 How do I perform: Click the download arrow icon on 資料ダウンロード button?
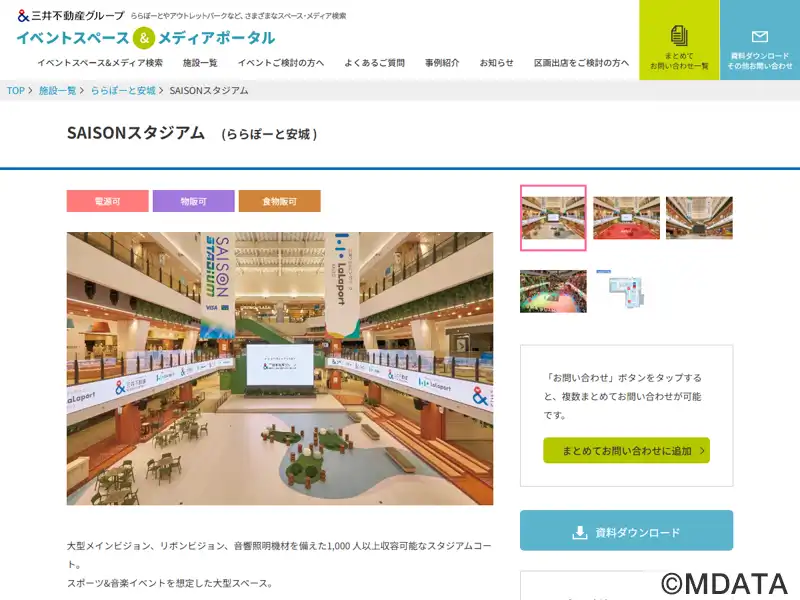580,532
